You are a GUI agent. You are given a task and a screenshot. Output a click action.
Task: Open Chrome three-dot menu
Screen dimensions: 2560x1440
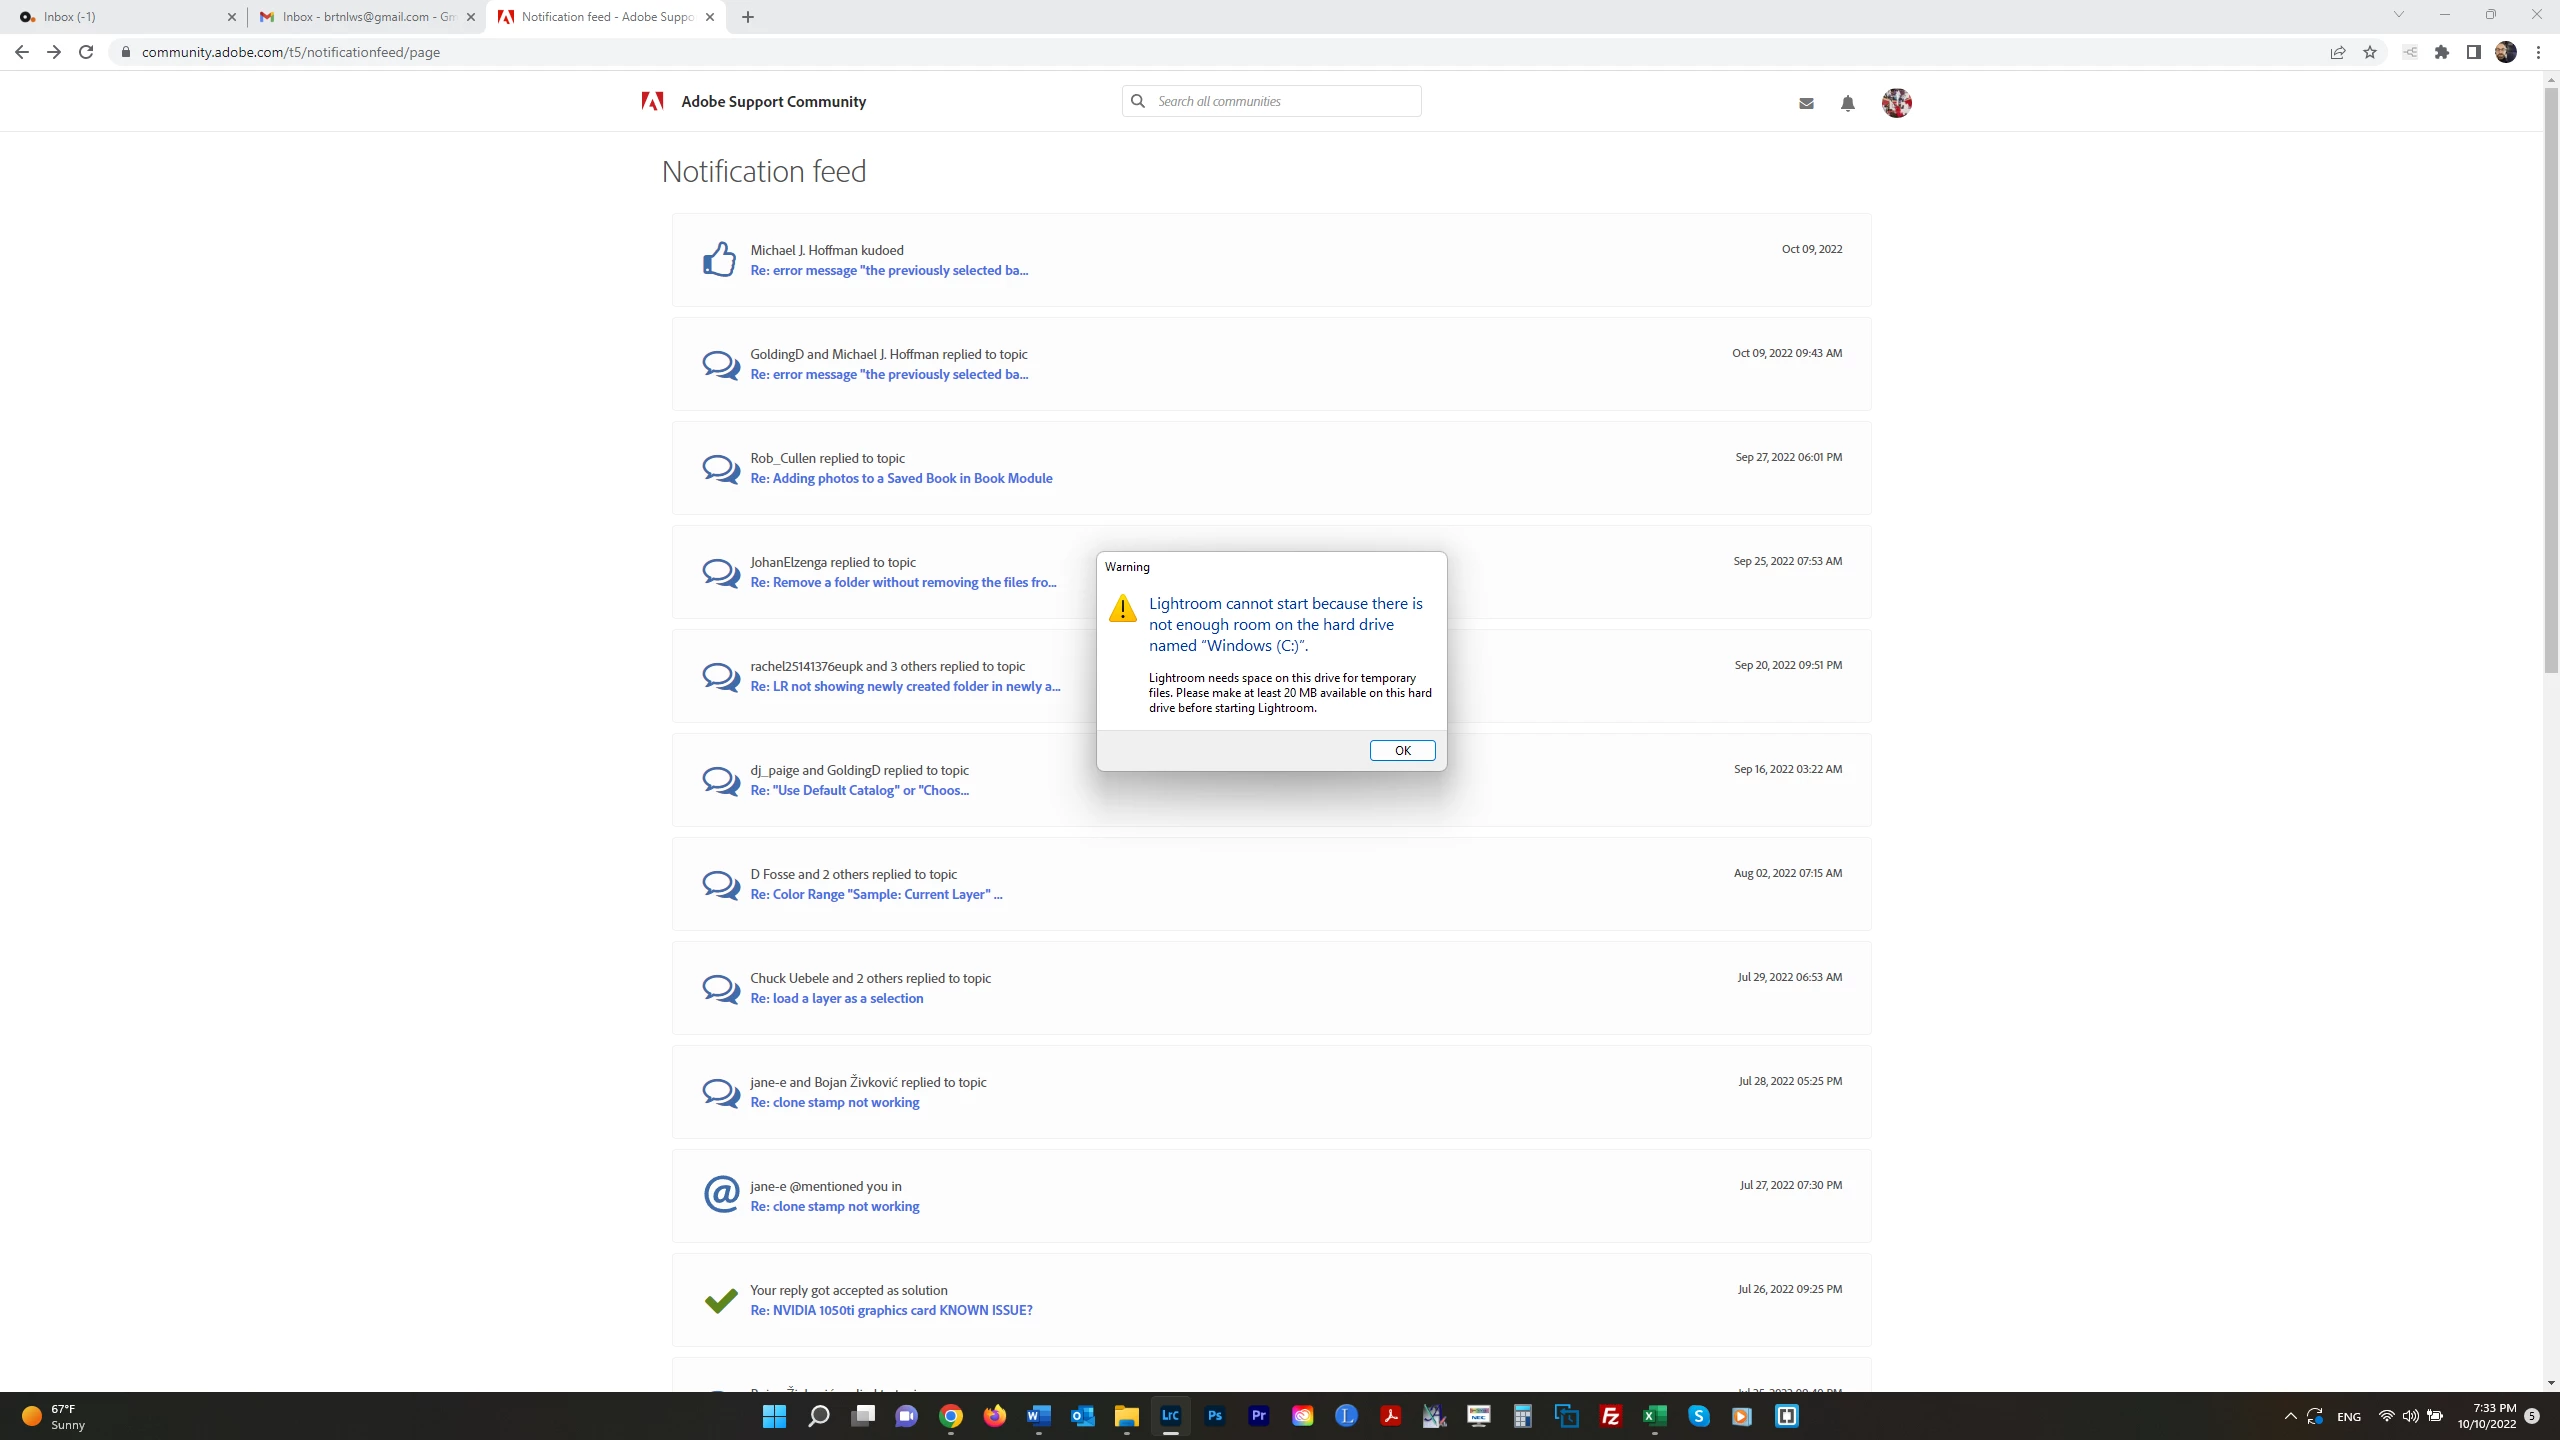coord(2538,52)
